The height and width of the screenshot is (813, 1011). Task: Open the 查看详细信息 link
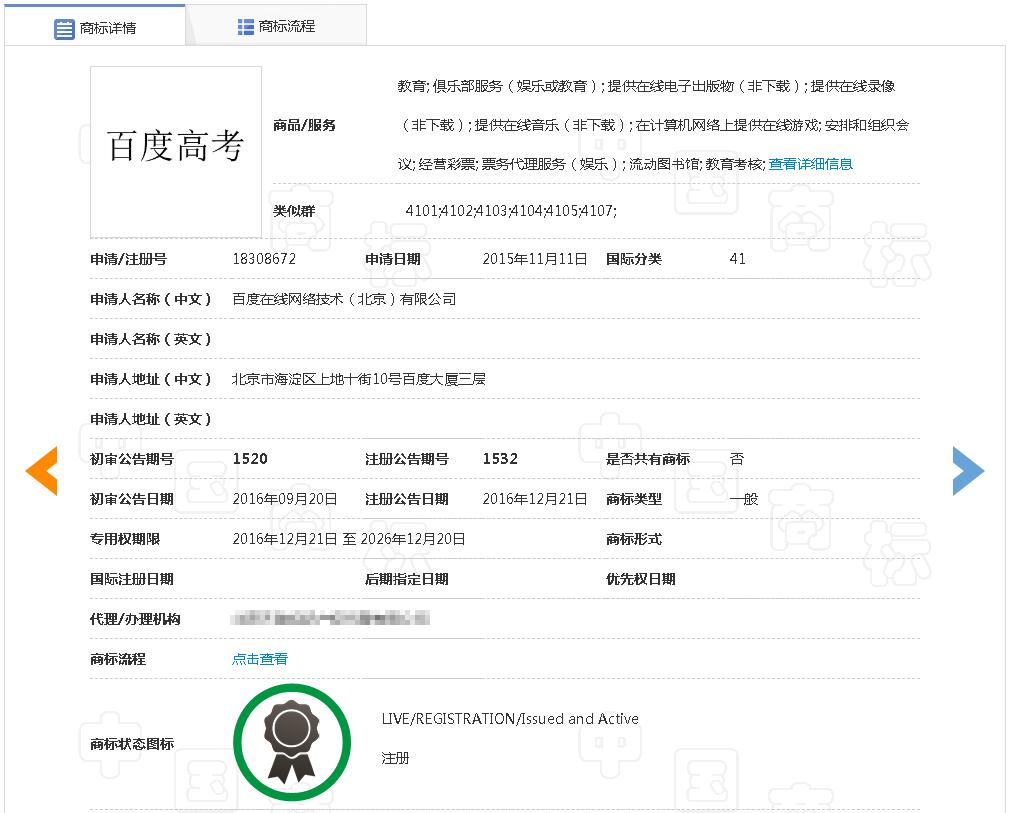pyautogui.click(x=810, y=164)
